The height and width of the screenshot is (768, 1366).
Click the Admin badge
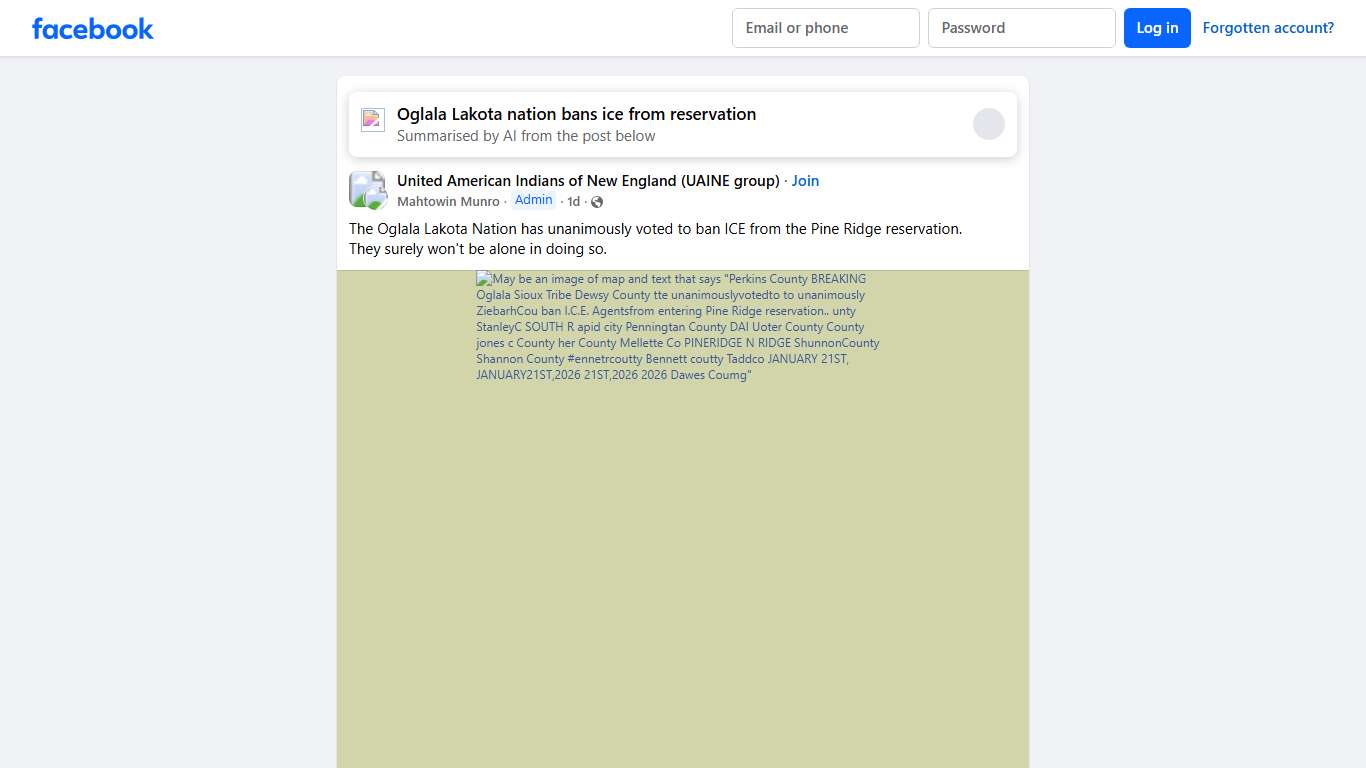point(533,200)
